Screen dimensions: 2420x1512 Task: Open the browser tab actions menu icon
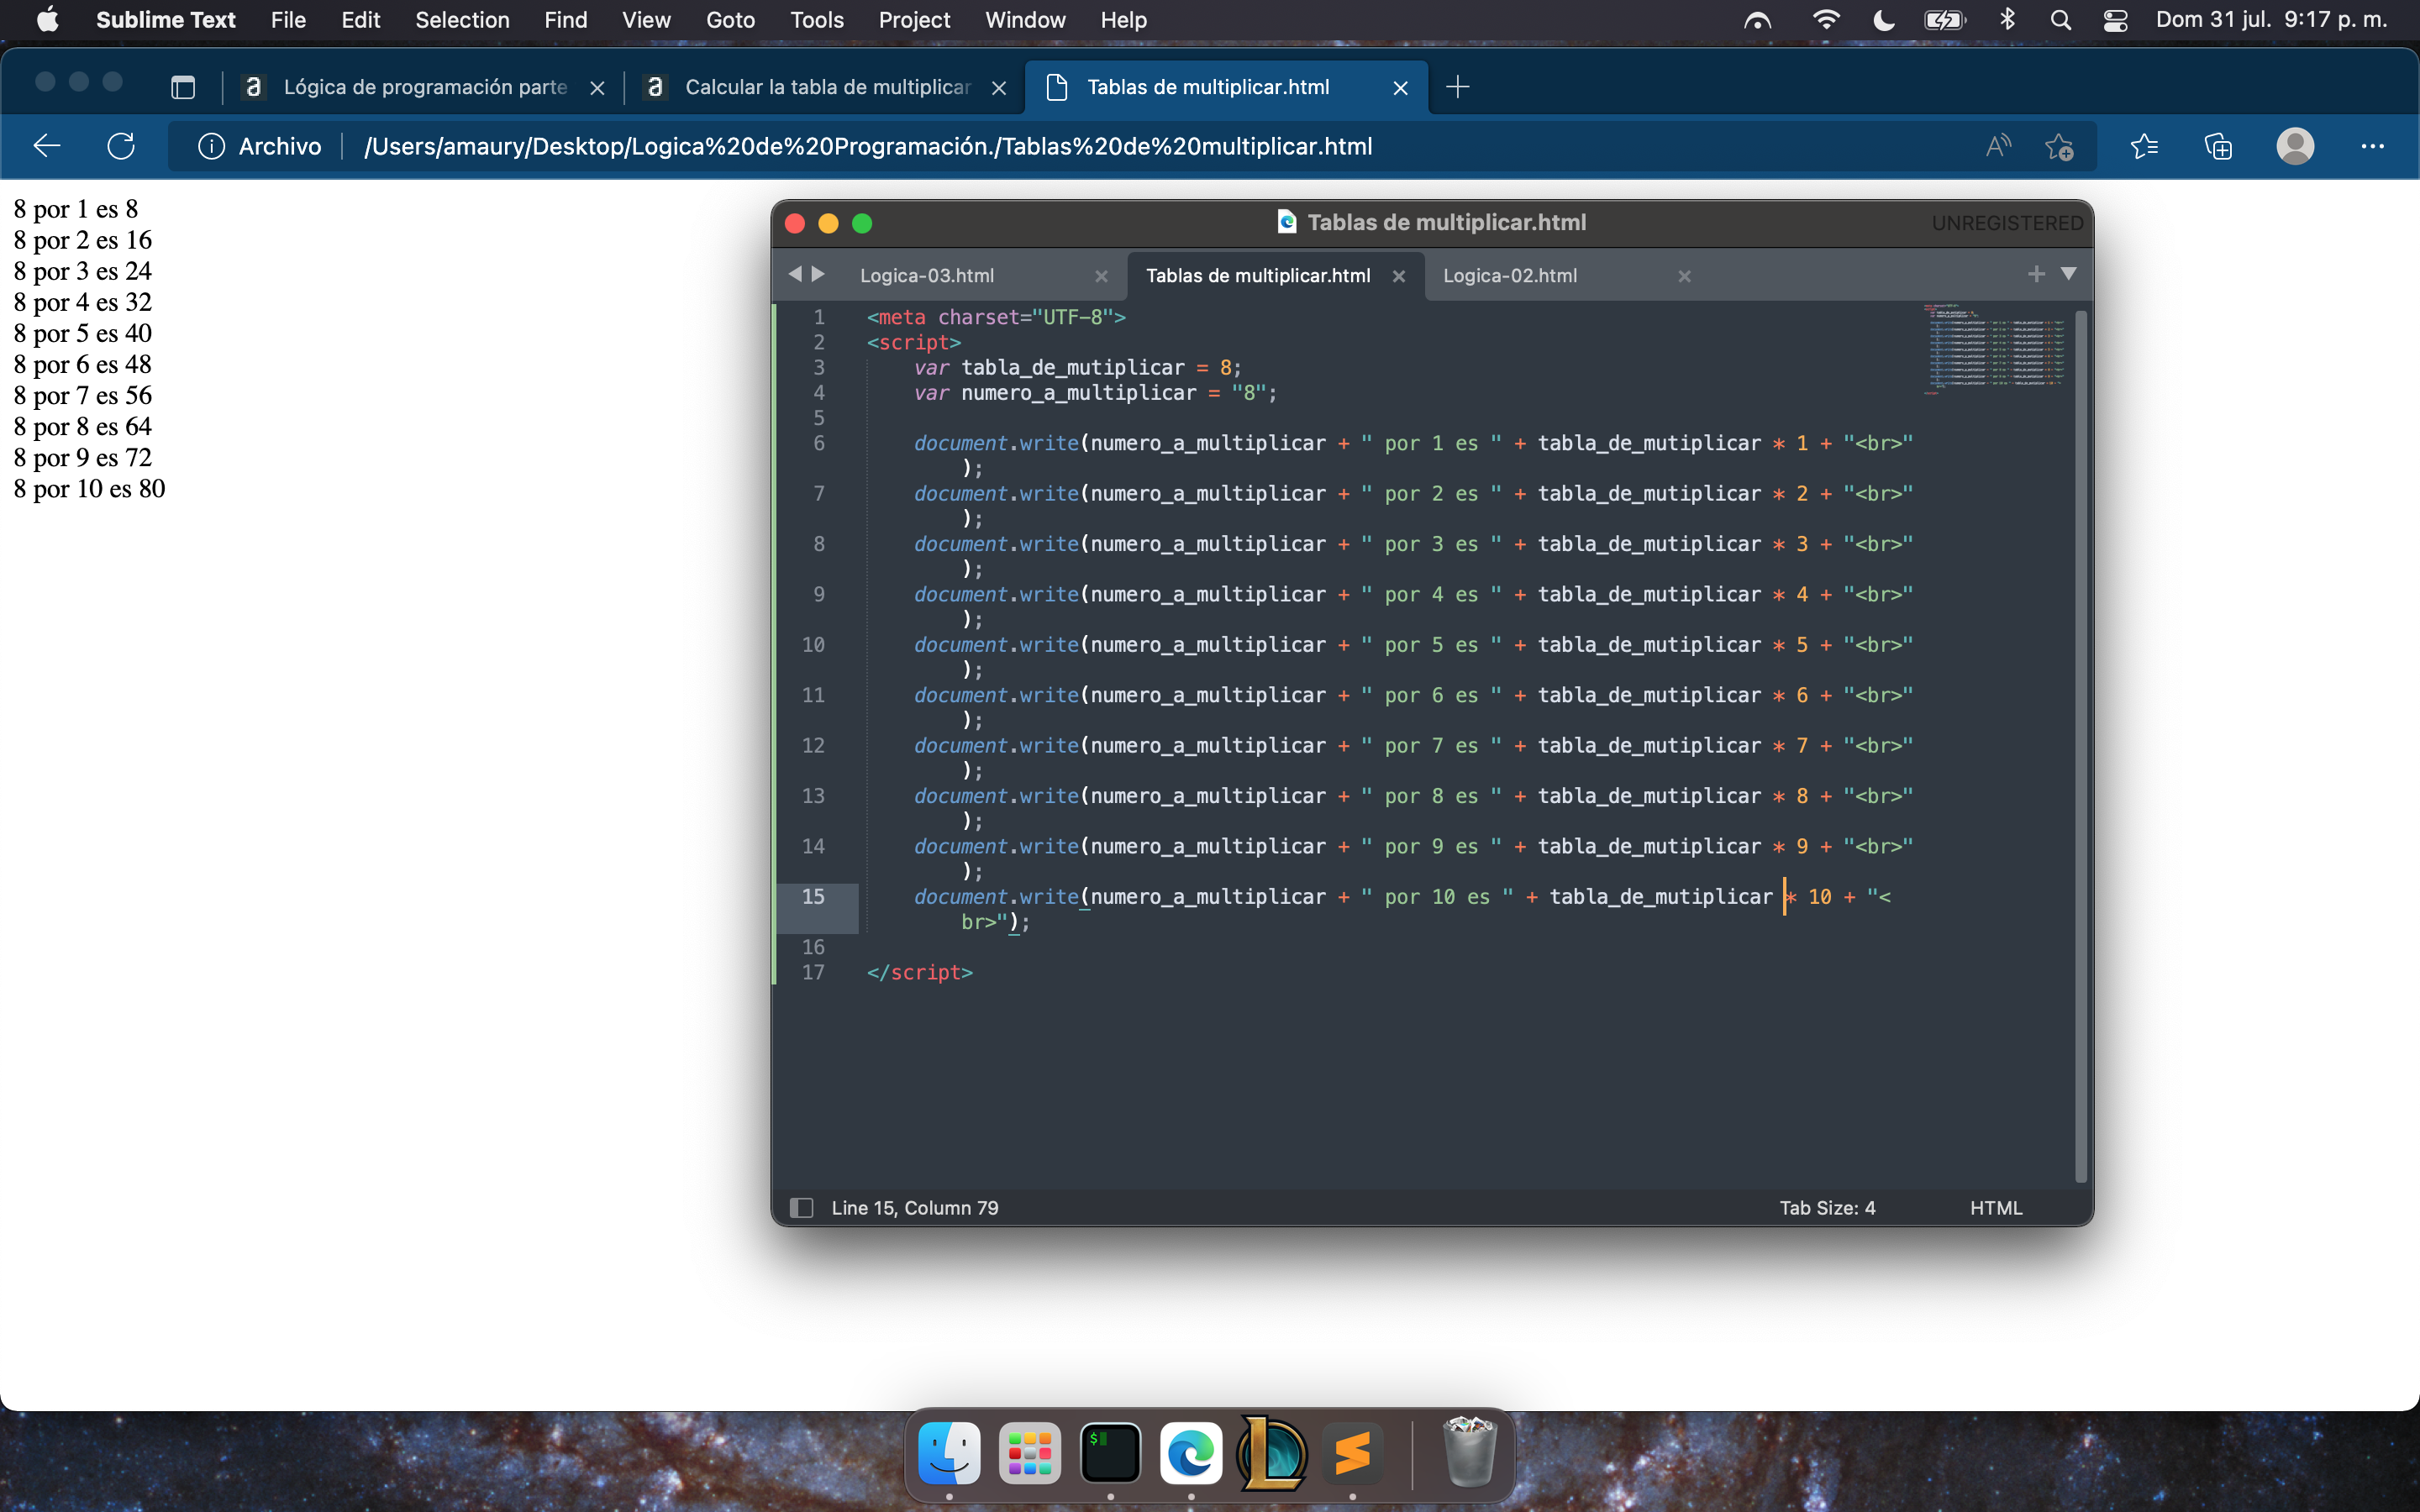(183, 87)
